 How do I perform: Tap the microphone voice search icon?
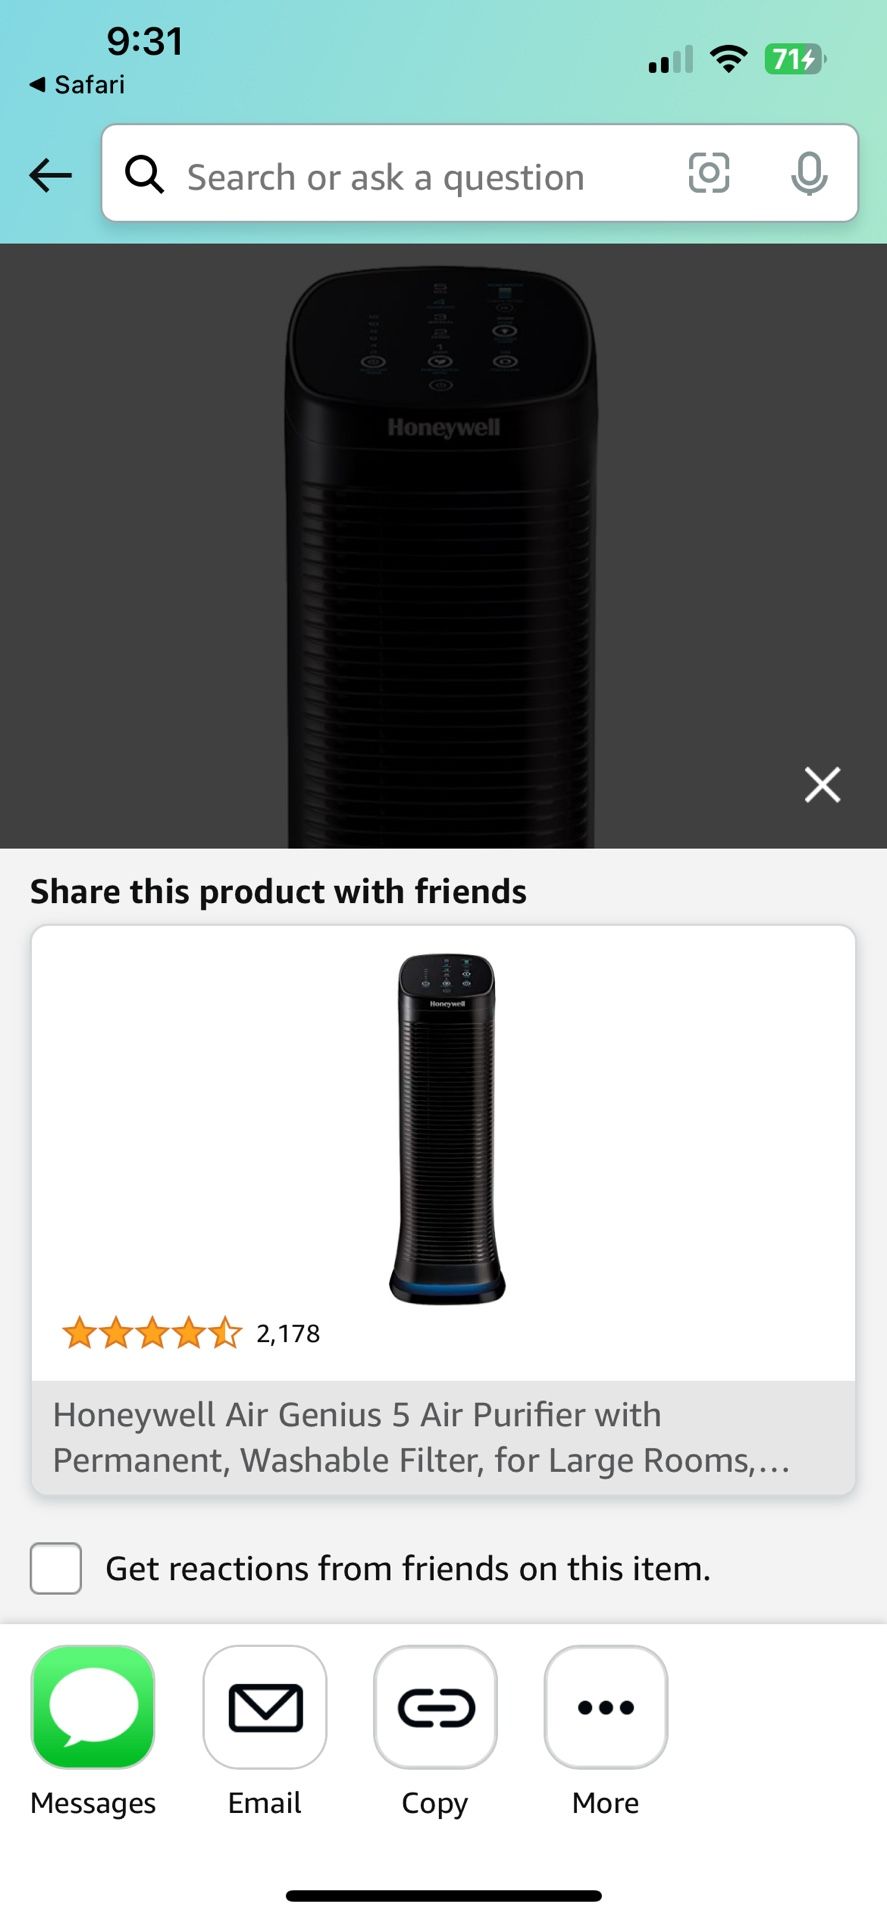tap(809, 174)
